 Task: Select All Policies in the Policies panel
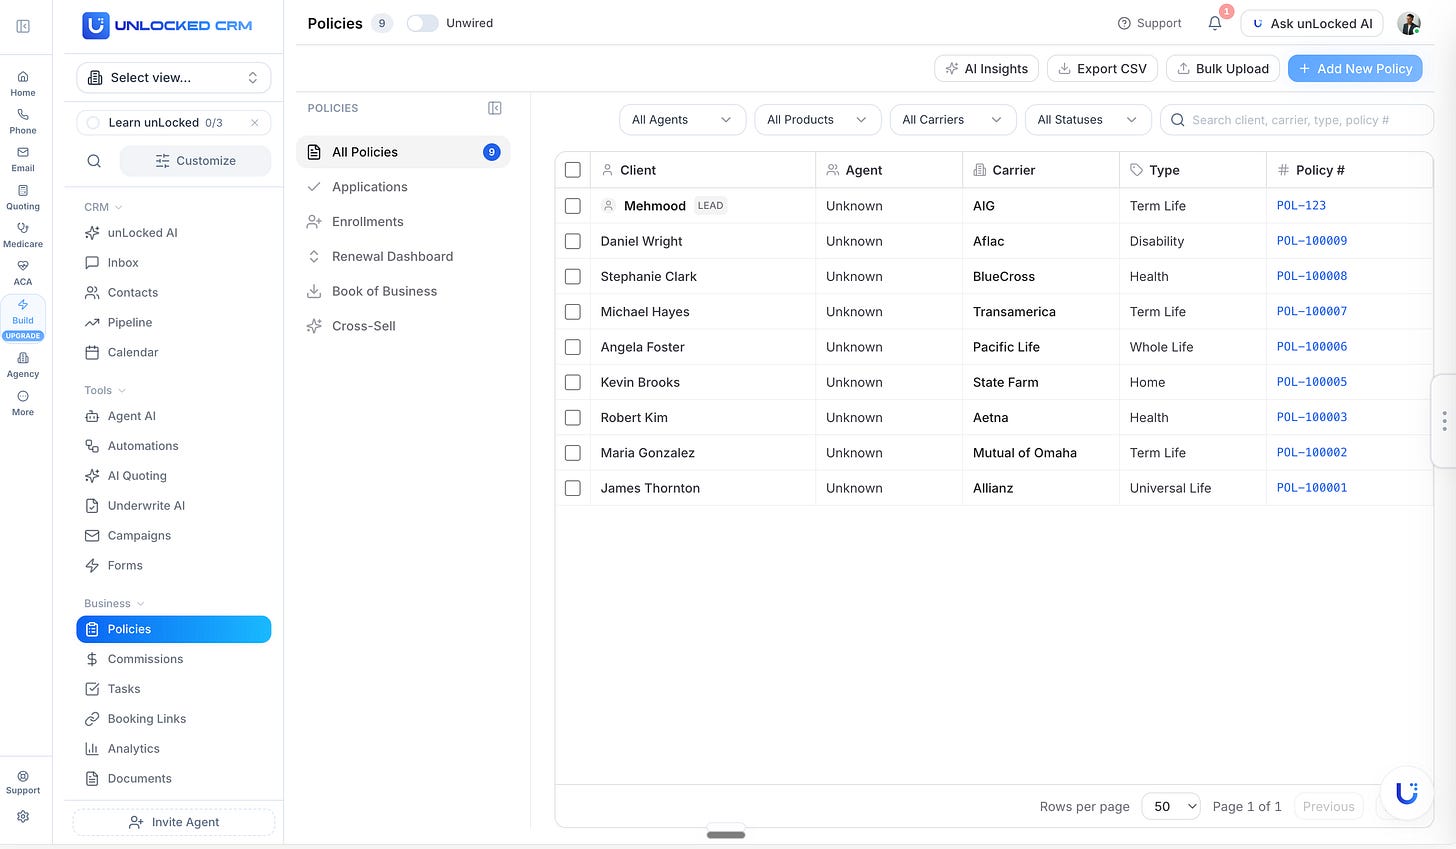coord(403,152)
